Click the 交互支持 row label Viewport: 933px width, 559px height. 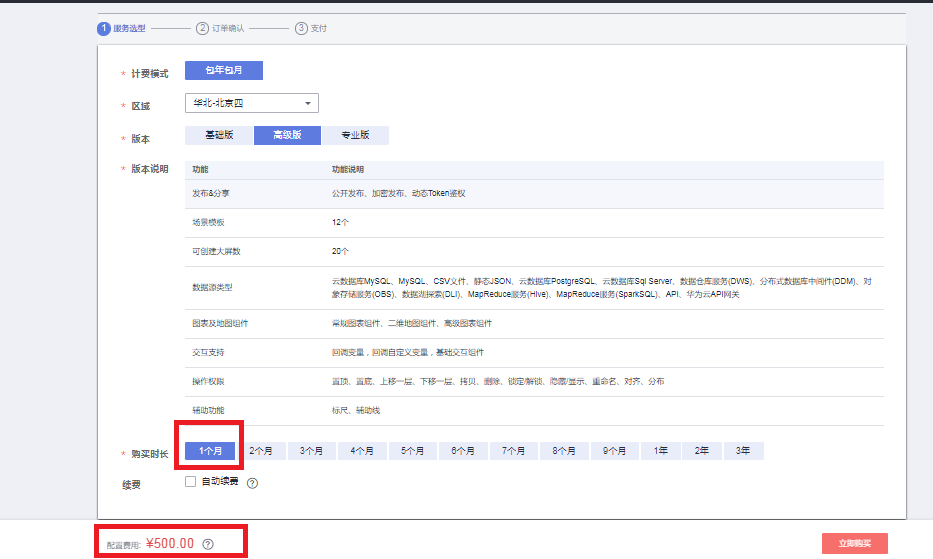(208, 353)
